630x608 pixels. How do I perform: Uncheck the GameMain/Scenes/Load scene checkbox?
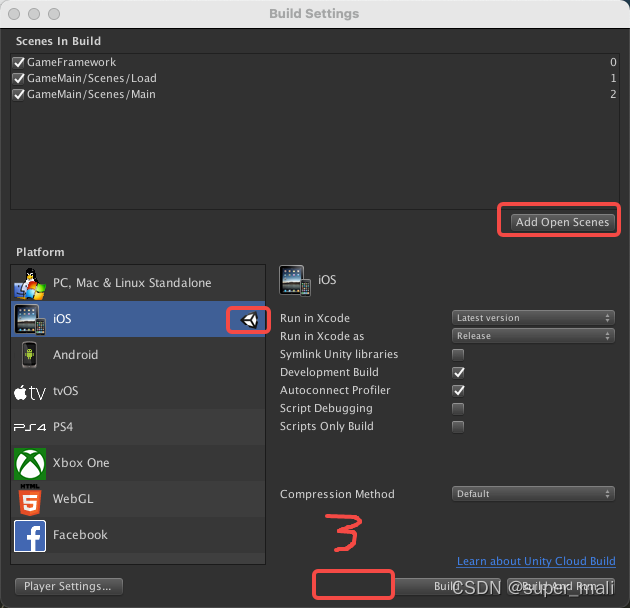(18, 78)
